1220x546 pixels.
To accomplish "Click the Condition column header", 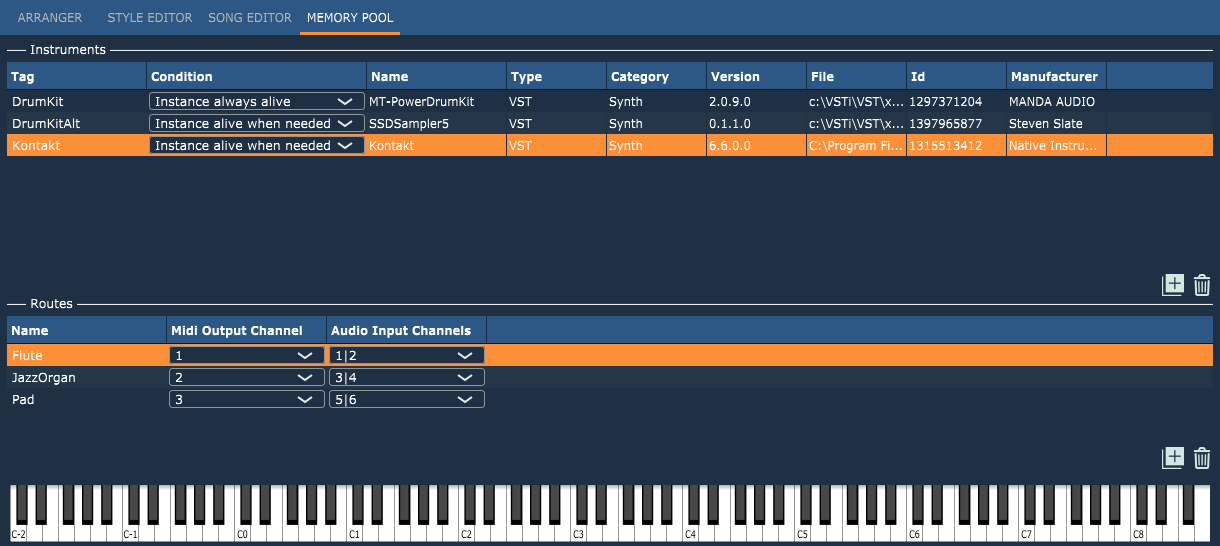I will [x=257, y=76].
